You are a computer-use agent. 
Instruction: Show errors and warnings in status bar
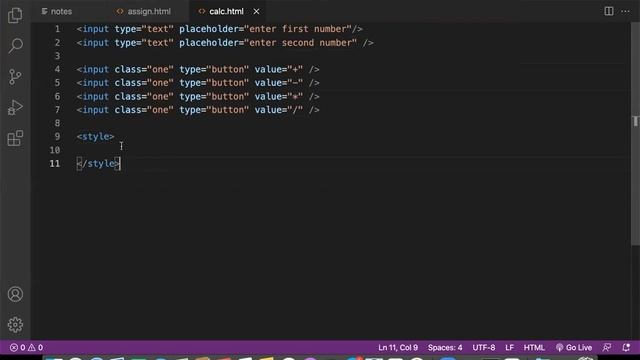tap(27, 347)
